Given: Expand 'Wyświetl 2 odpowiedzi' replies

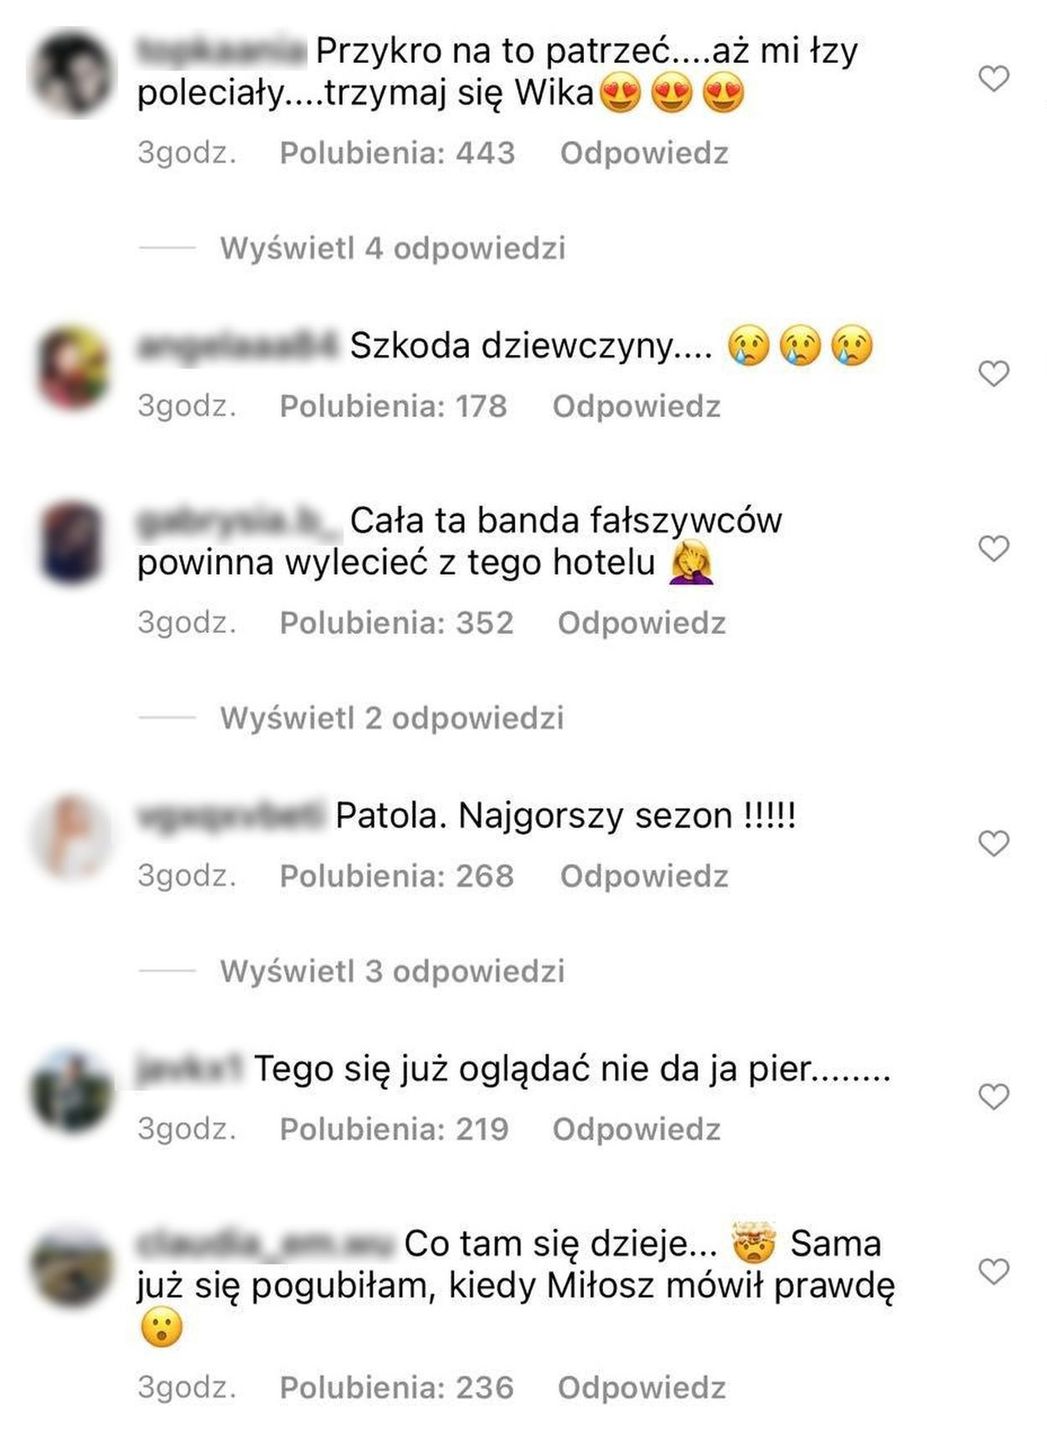Looking at the screenshot, I should 392,718.
